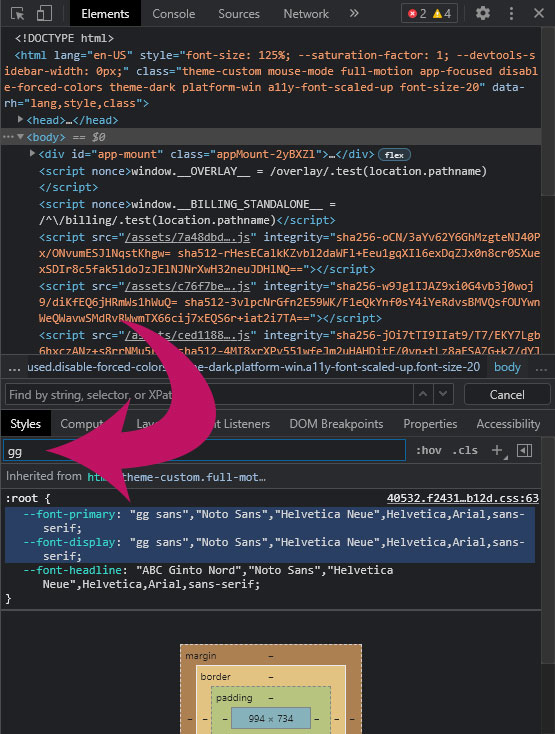Show more DevTools tabs chevron
Image resolution: width=555 pixels, height=734 pixels.
click(x=354, y=13)
